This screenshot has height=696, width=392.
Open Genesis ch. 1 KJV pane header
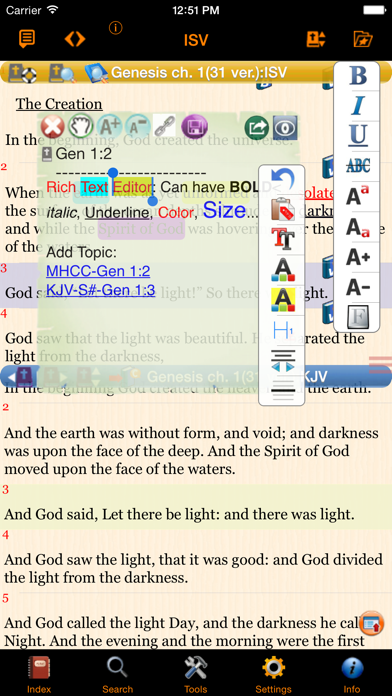(237, 377)
